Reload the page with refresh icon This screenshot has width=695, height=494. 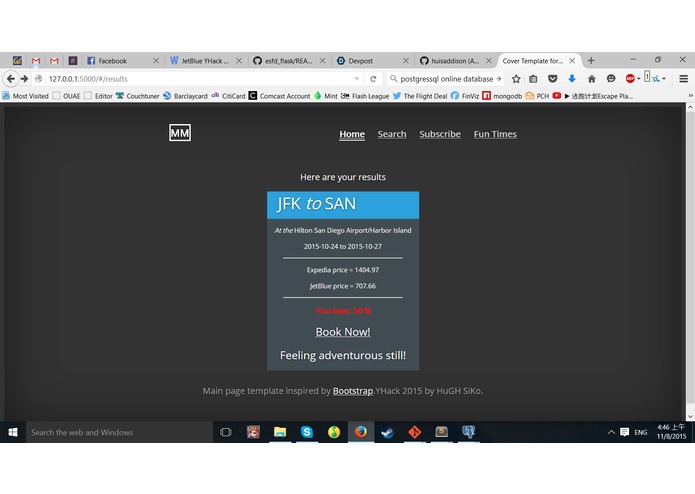pos(373,79)
